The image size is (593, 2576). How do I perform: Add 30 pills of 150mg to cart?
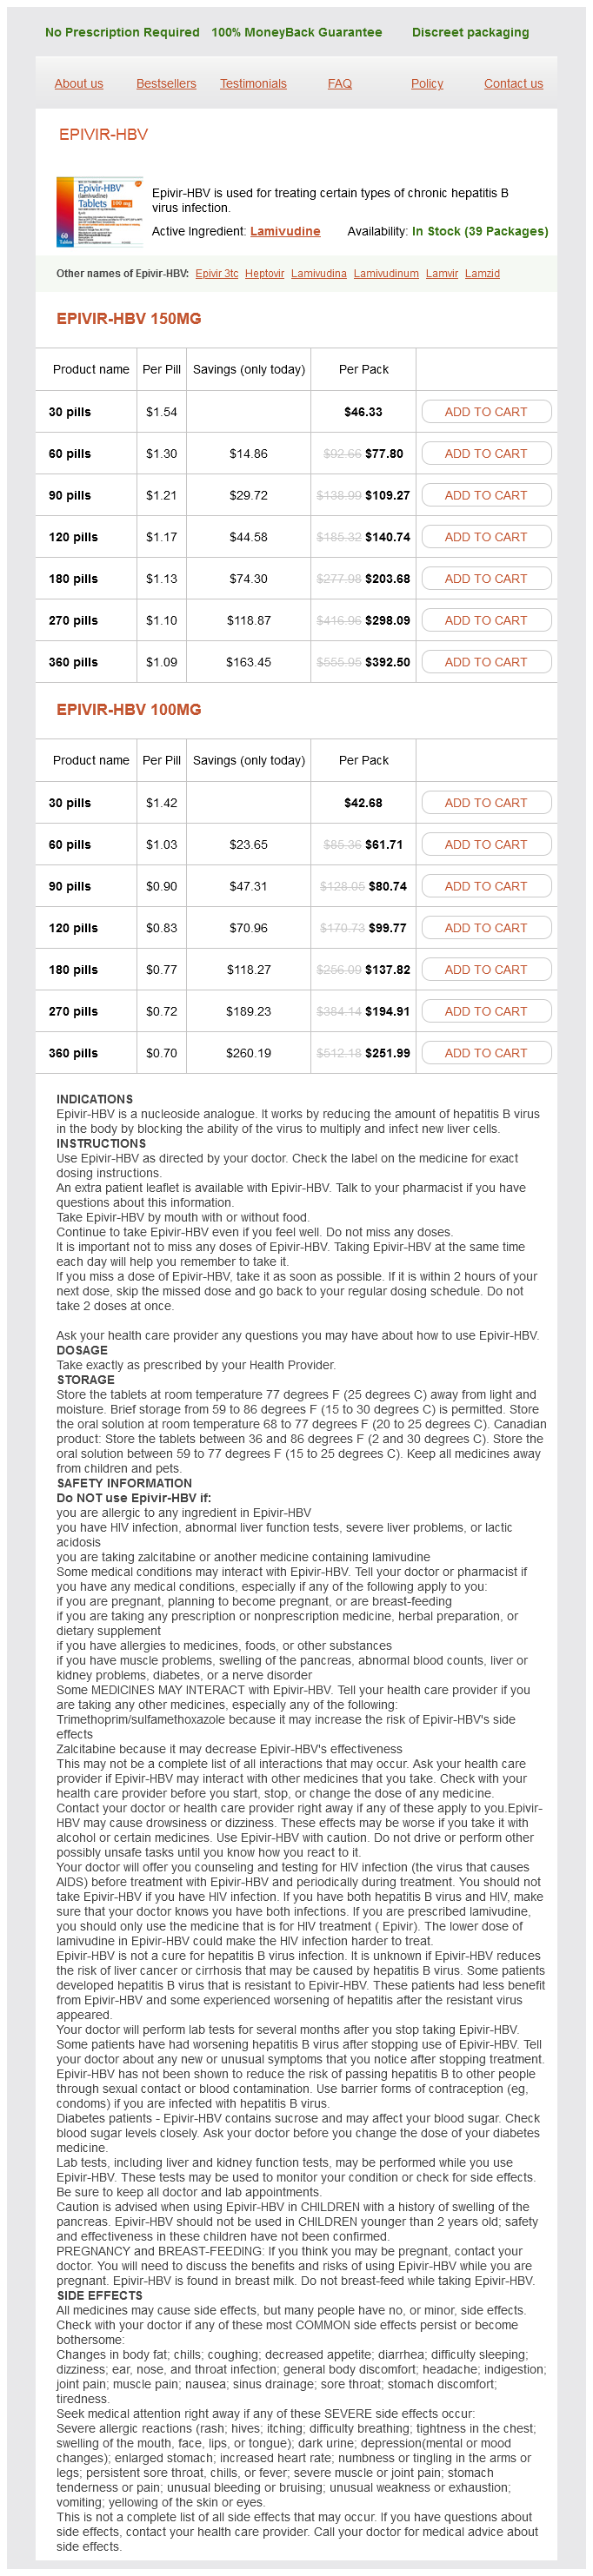[x=486, y=412]
